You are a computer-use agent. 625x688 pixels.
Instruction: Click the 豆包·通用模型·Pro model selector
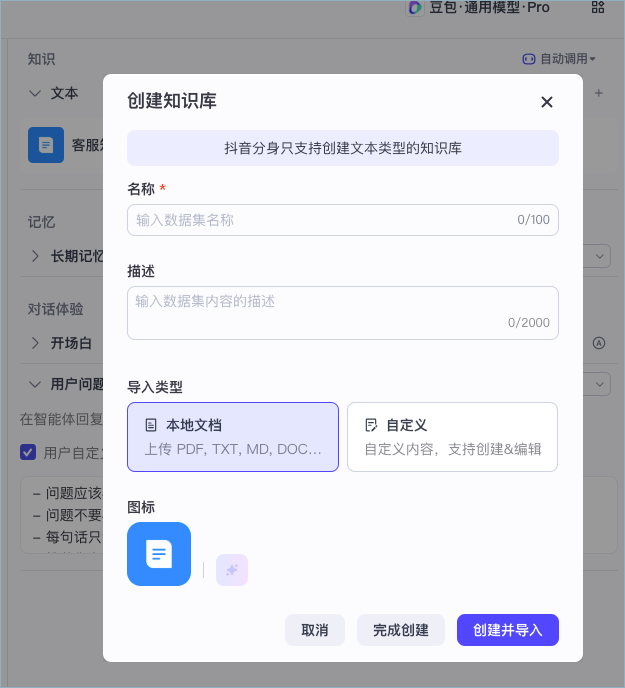478,7
